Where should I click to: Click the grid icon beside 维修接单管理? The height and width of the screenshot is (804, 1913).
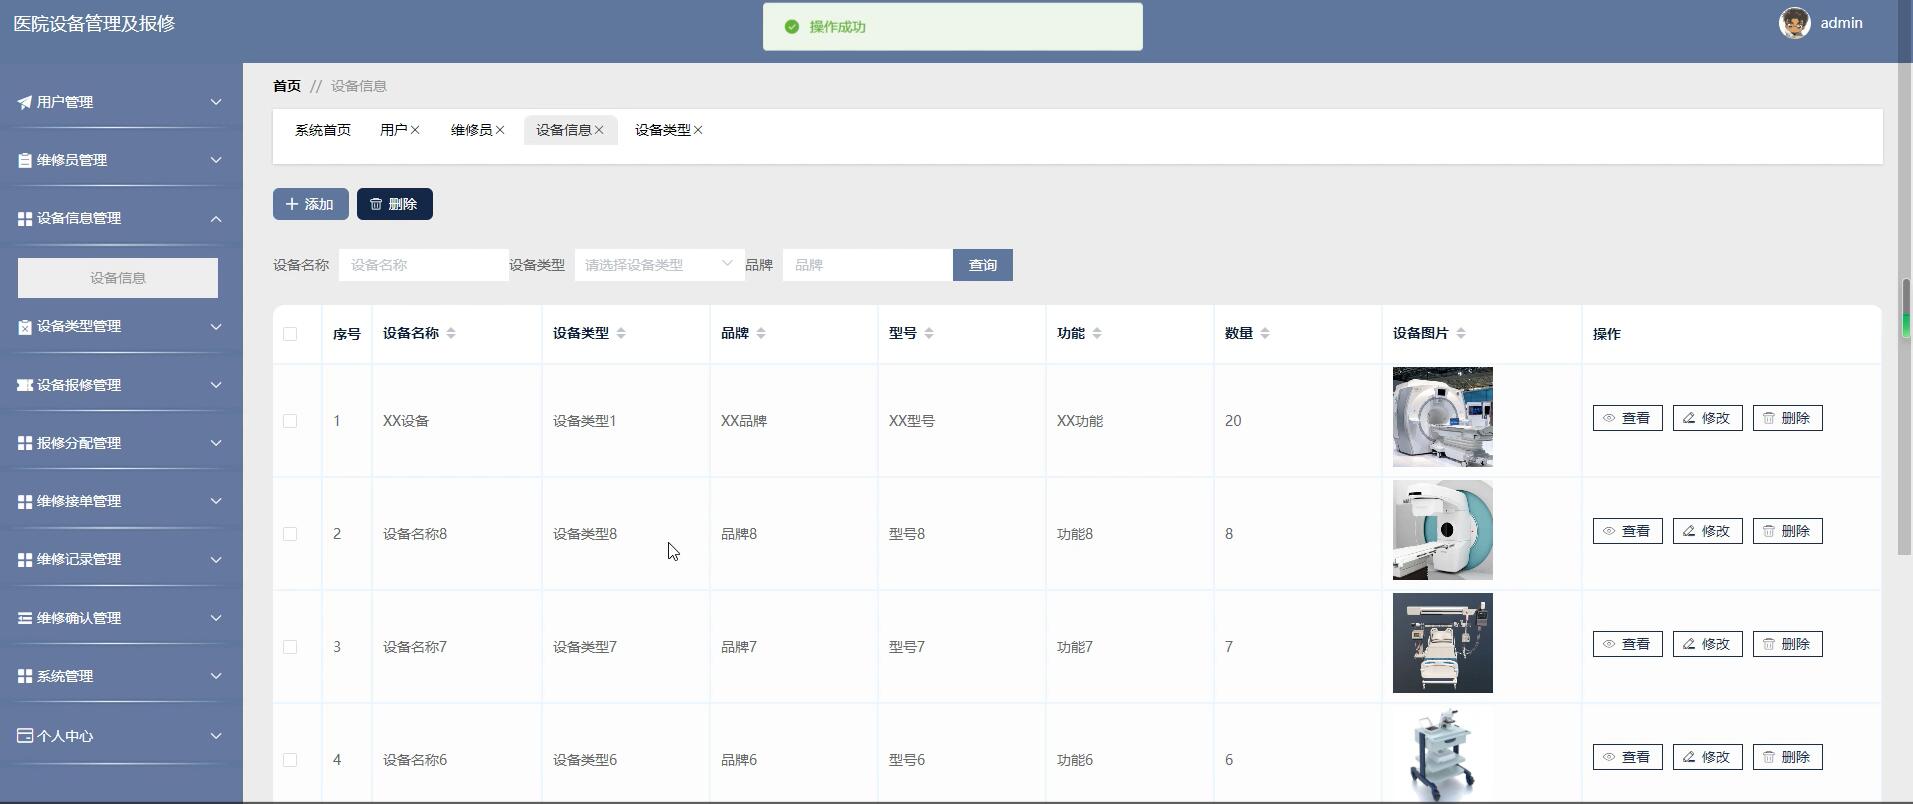point(25,501)
